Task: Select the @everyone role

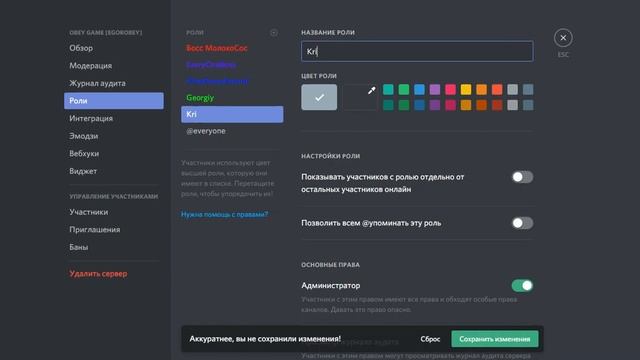Action: (232, 131)
